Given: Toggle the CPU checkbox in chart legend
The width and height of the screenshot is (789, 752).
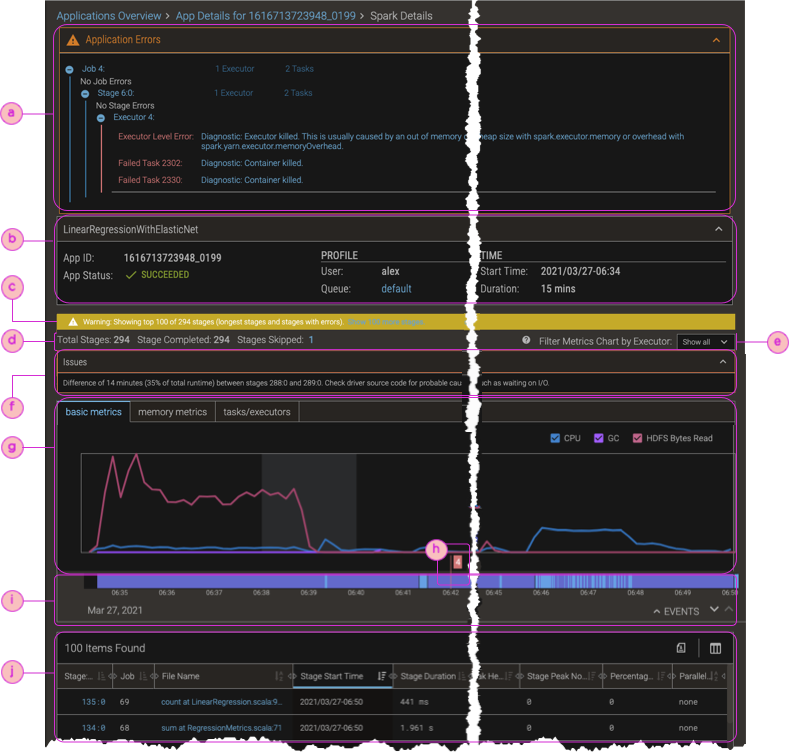Looking at the screenshot, I should 555,438.
